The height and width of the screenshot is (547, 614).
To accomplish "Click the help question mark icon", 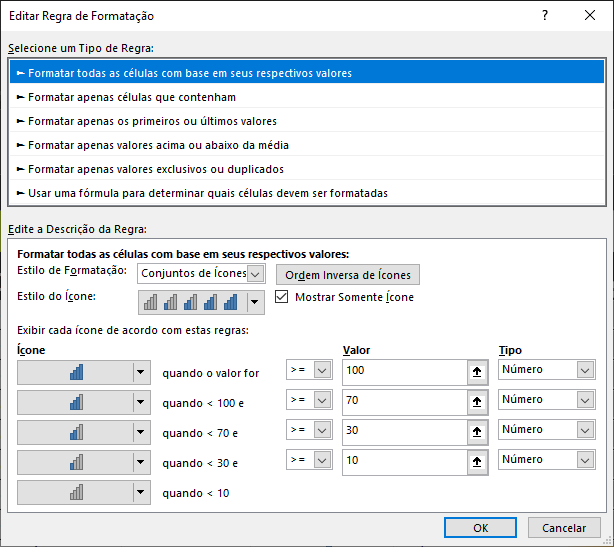I will (545, 16).
